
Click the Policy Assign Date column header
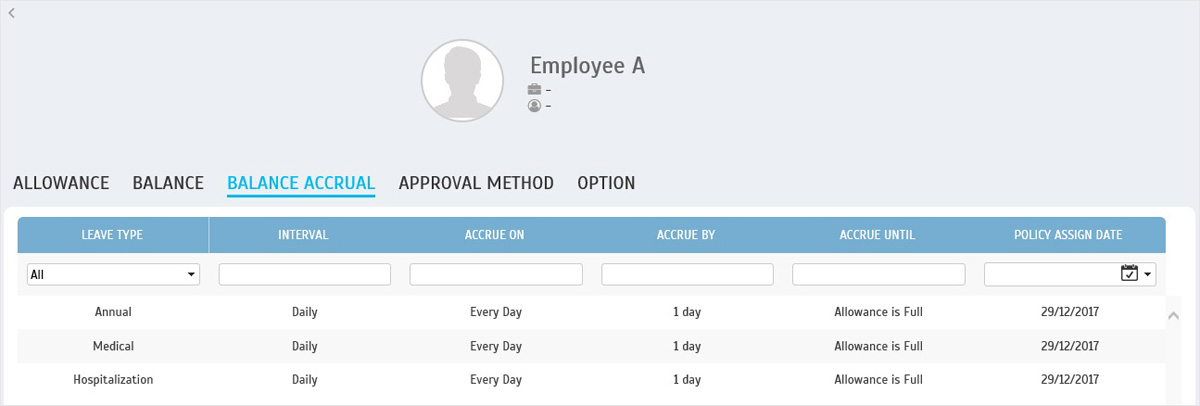[1069, 235]
